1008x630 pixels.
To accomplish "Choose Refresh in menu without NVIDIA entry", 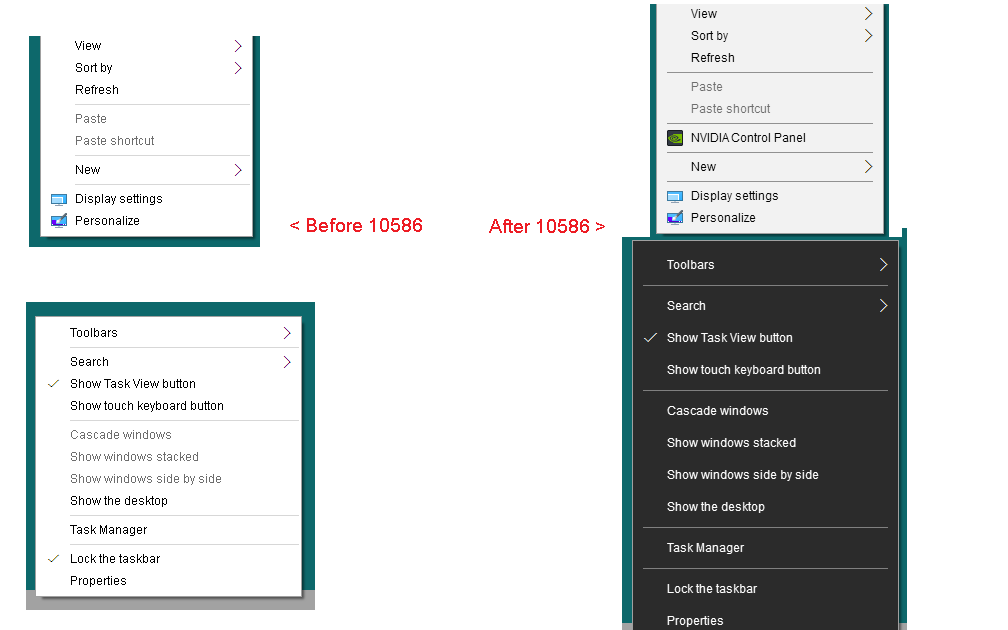I will pos(96,90).
